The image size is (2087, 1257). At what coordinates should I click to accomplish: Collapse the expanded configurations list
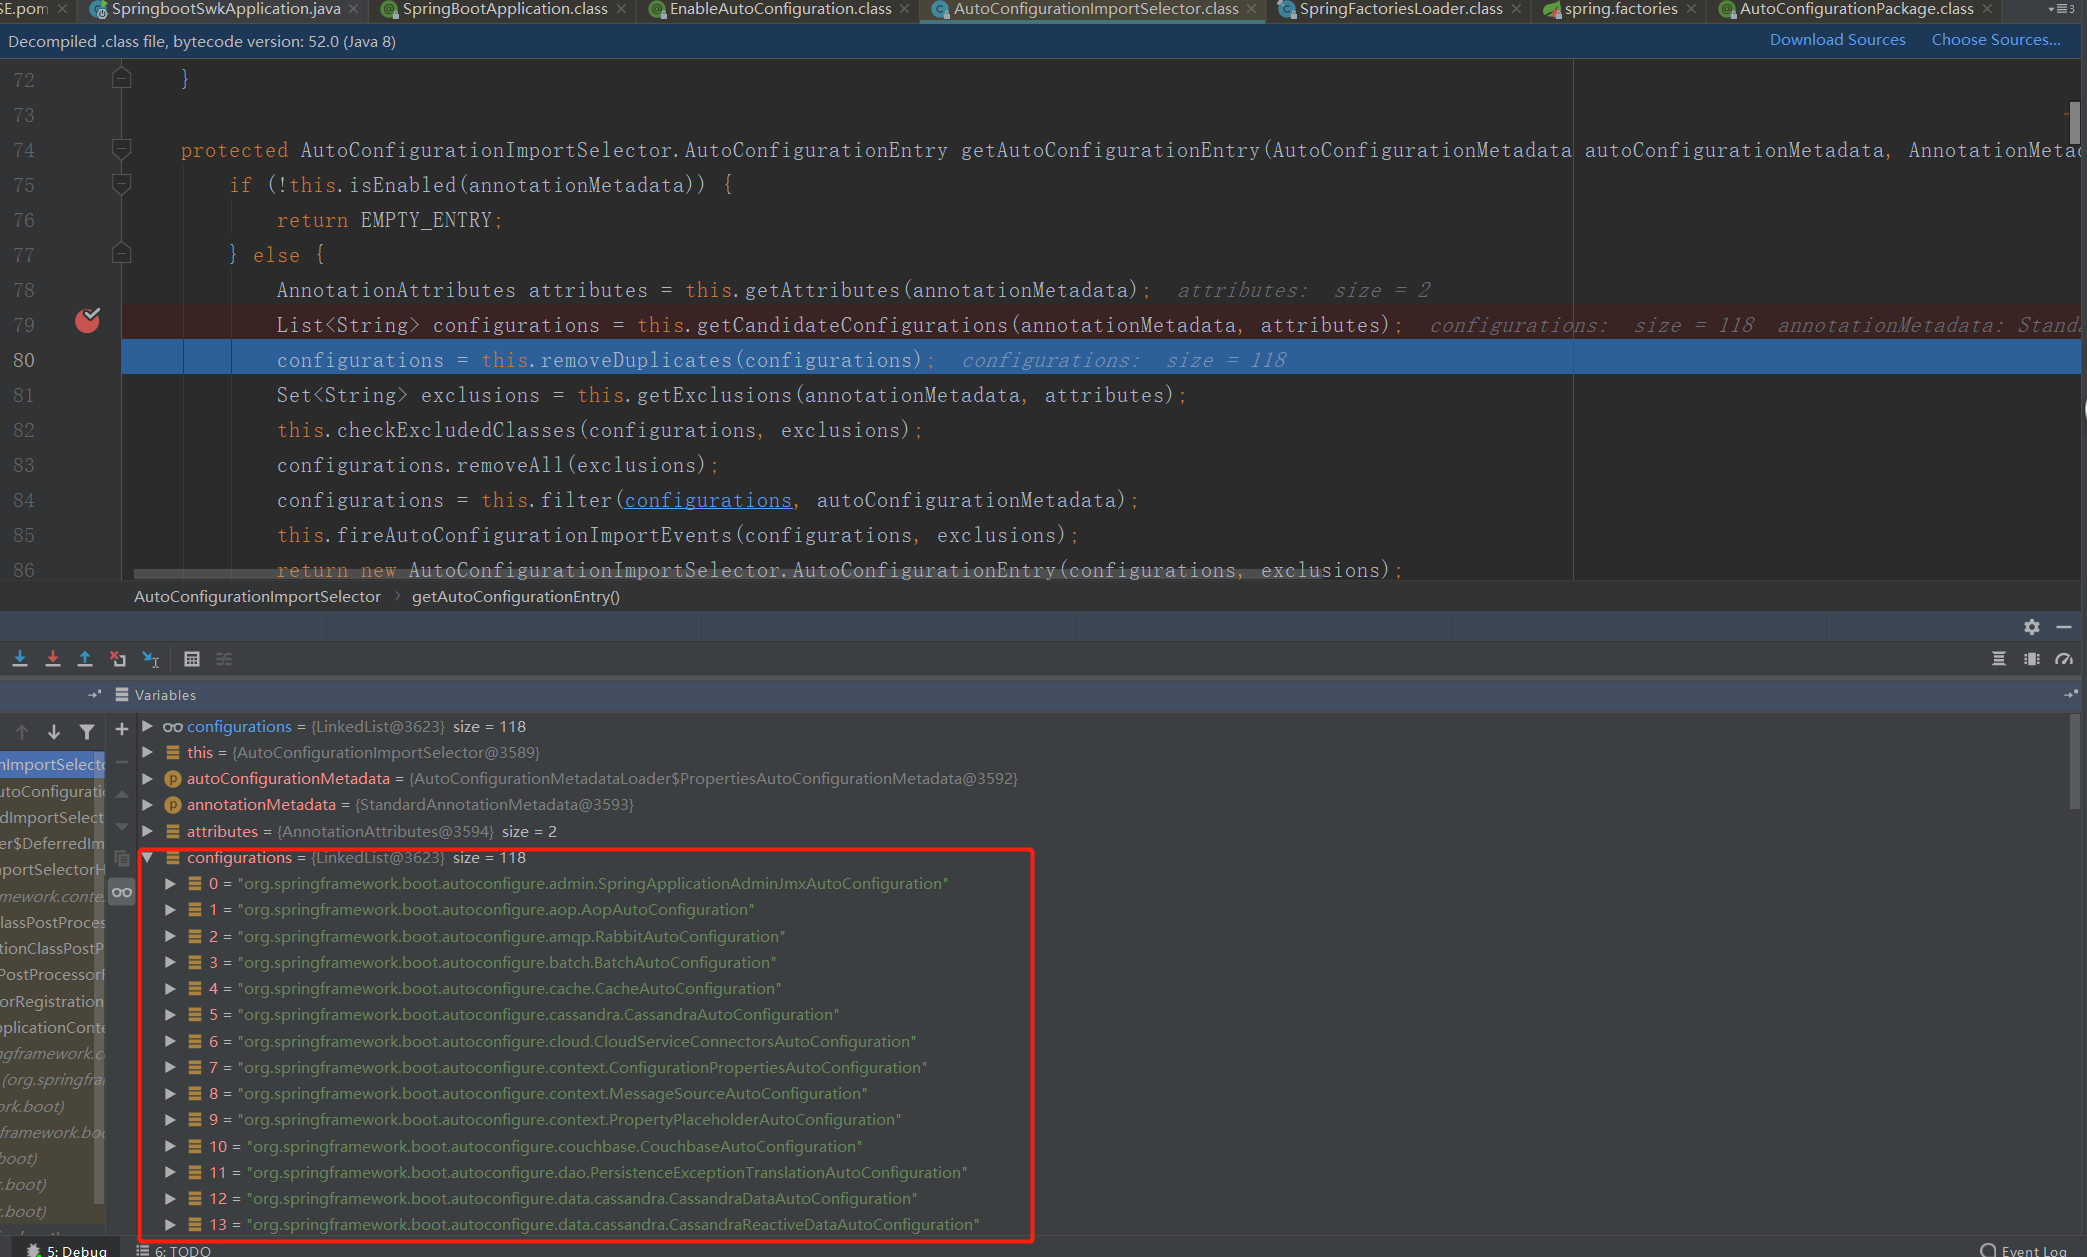pyautogui.click(x=148, y=857)
